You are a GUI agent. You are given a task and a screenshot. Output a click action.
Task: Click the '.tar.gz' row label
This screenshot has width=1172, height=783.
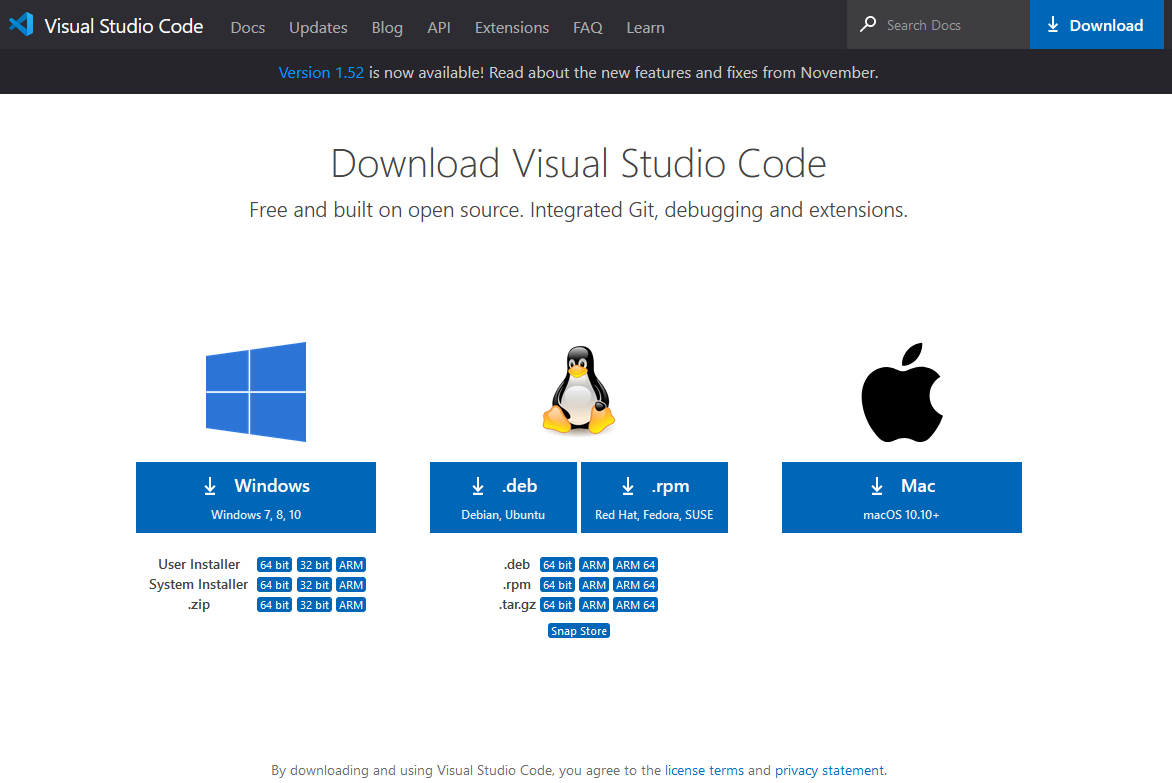[x=517, y=605]
